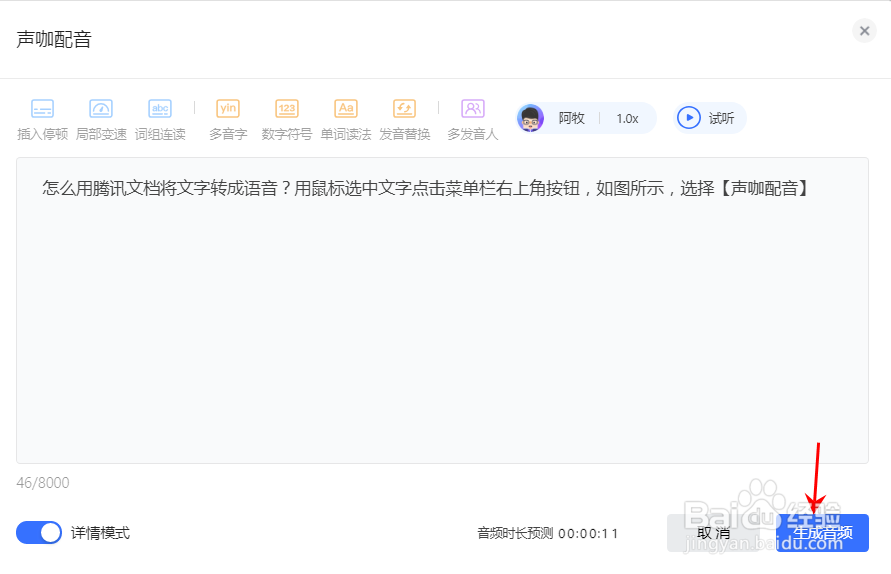Toggle the detail mode (详情模式) switch

[39, 533]
